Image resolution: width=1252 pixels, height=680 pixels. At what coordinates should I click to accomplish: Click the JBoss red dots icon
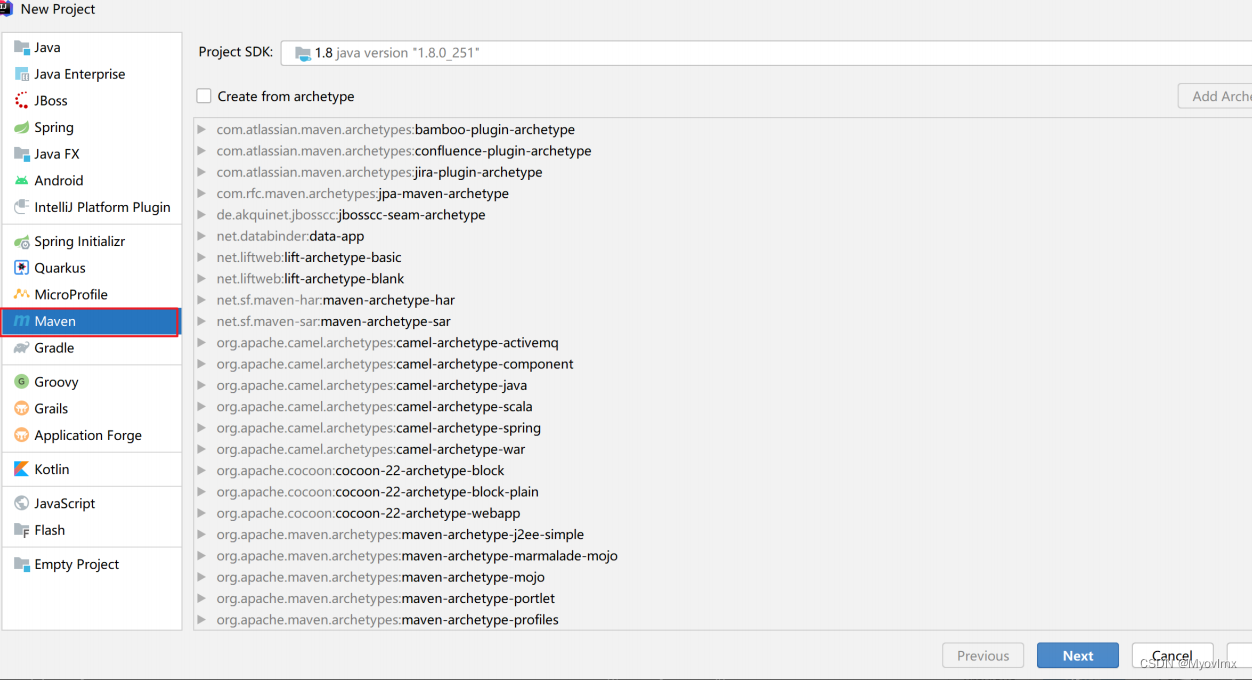pyautogui.click(x=22, y=100)
